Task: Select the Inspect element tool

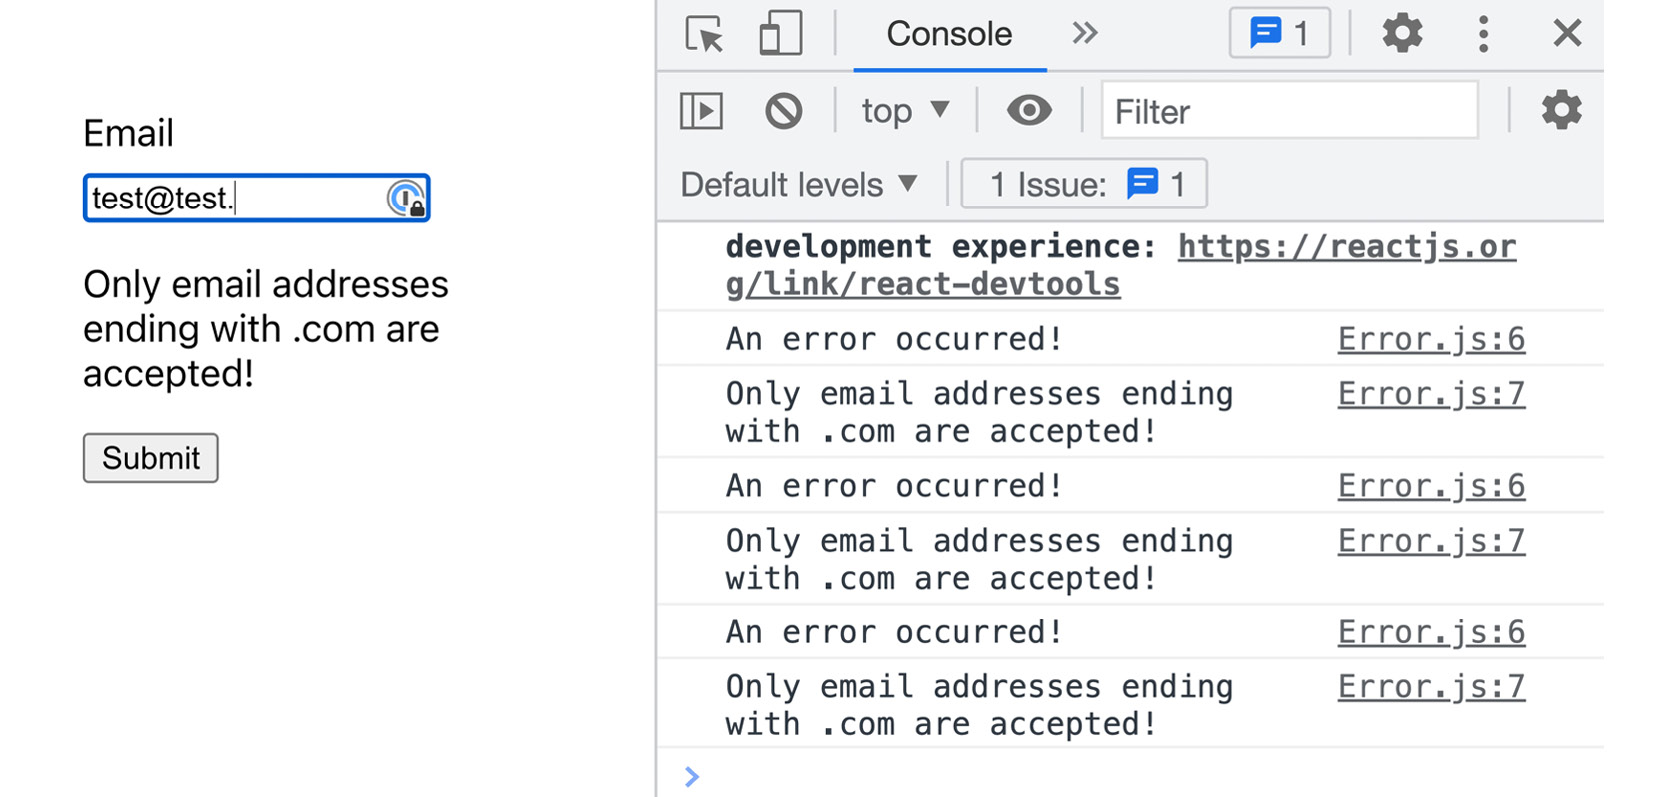Action: [x=703, y=33]
